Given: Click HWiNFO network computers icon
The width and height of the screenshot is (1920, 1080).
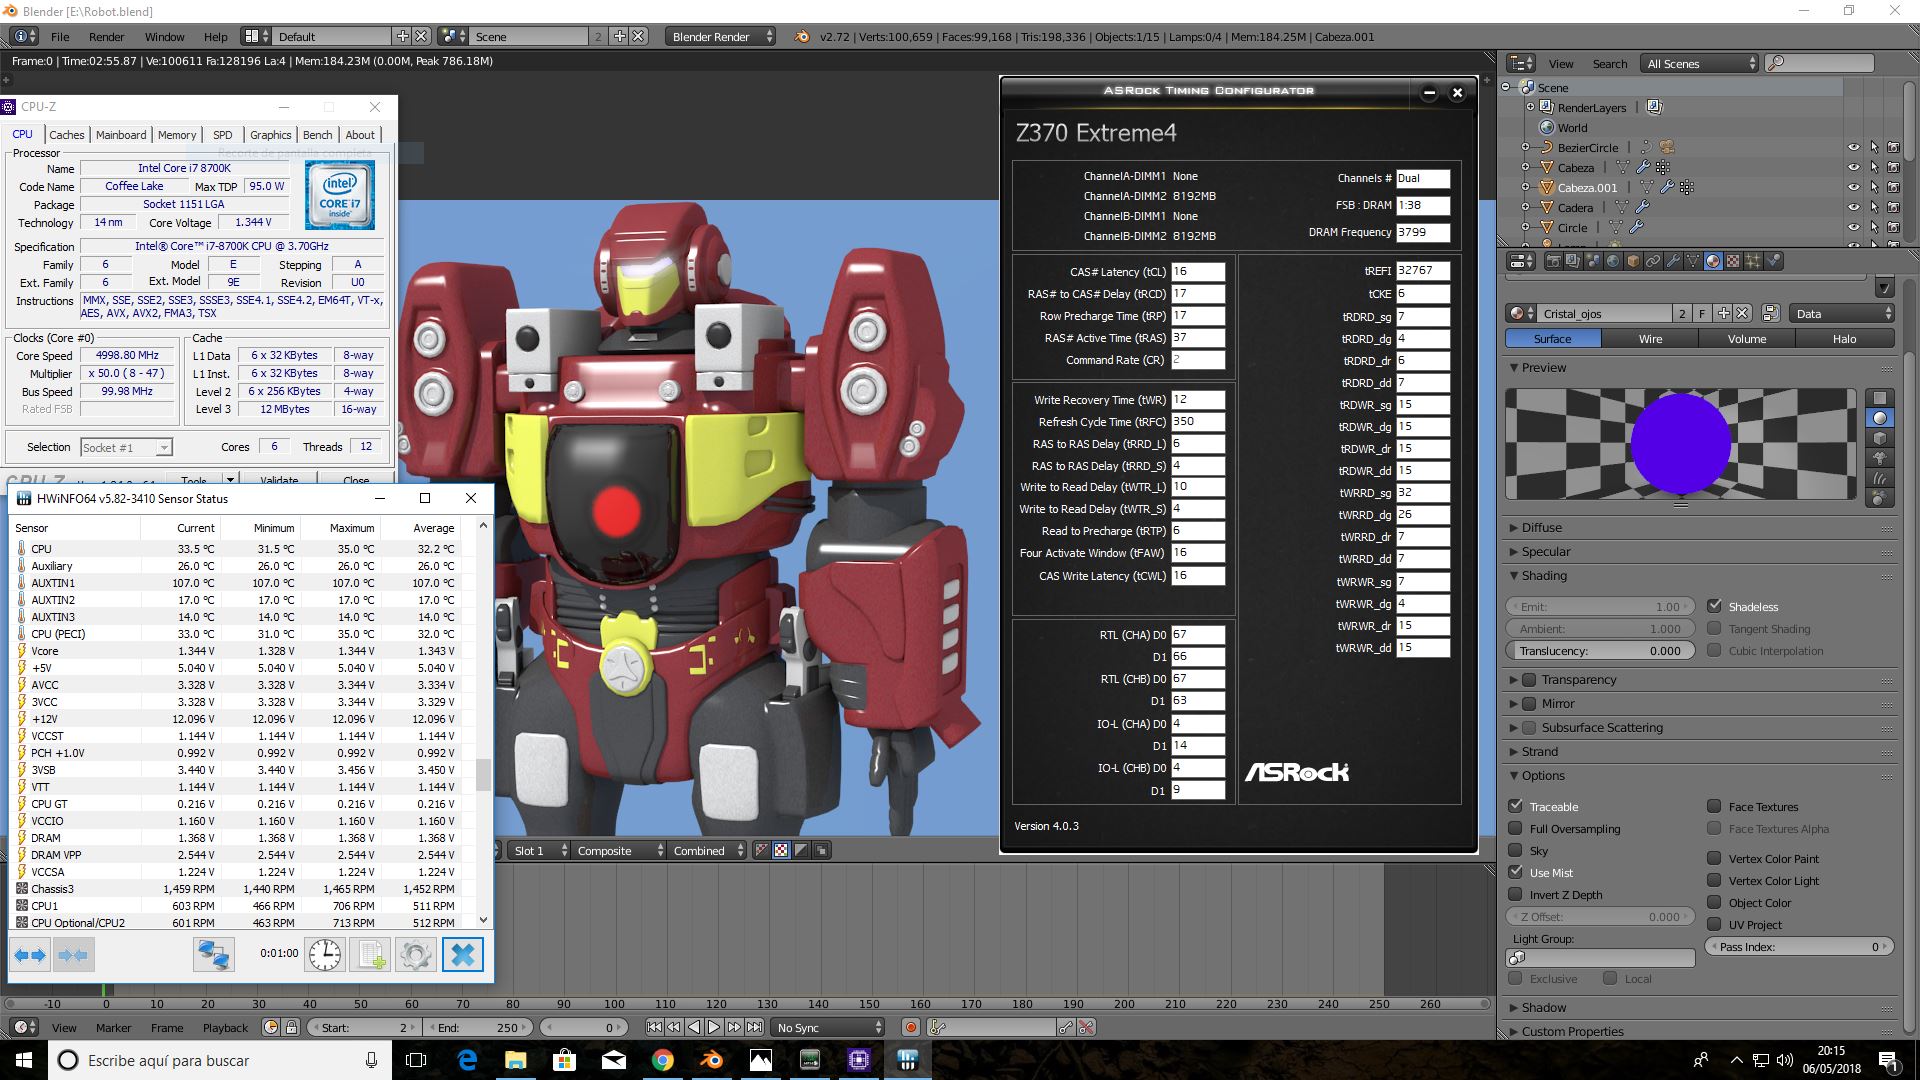Looking at the screenshot, I should coord(213,955).
